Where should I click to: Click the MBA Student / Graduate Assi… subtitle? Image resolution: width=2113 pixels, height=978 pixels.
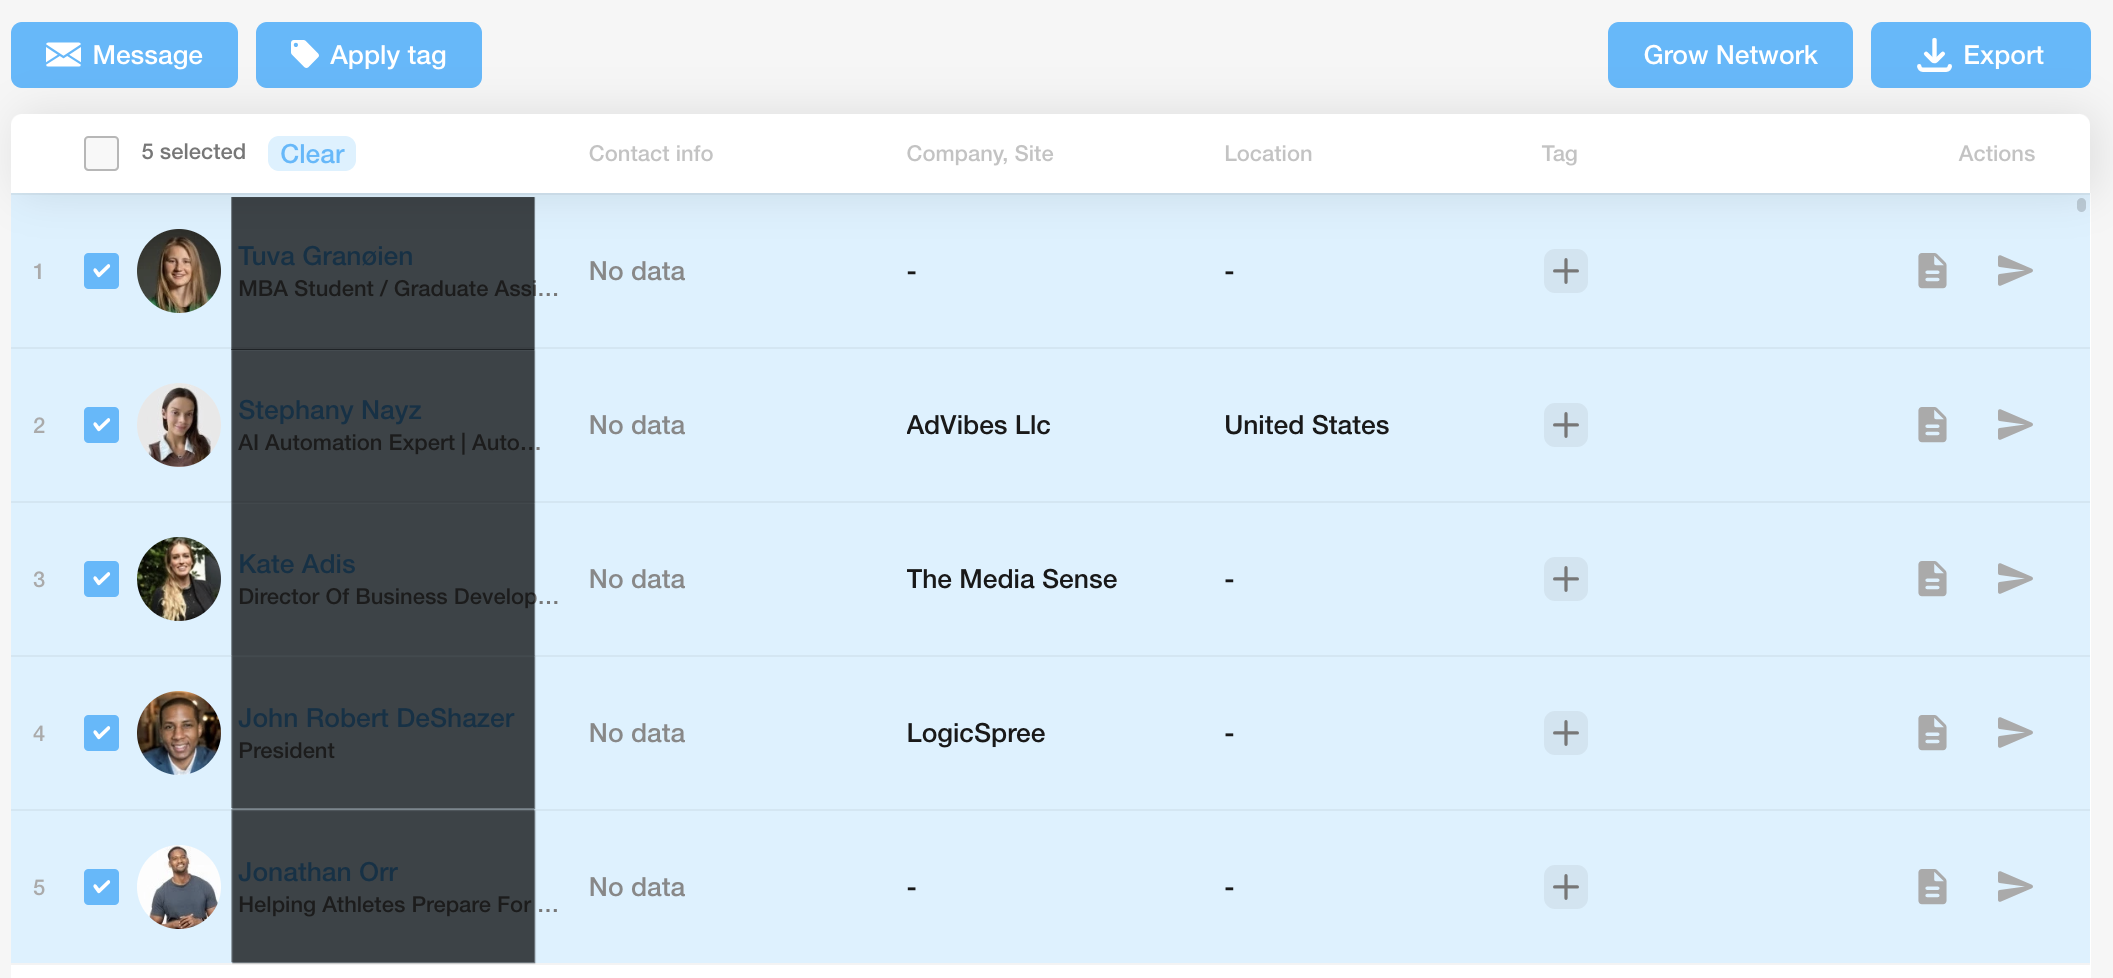coord(398,288)
